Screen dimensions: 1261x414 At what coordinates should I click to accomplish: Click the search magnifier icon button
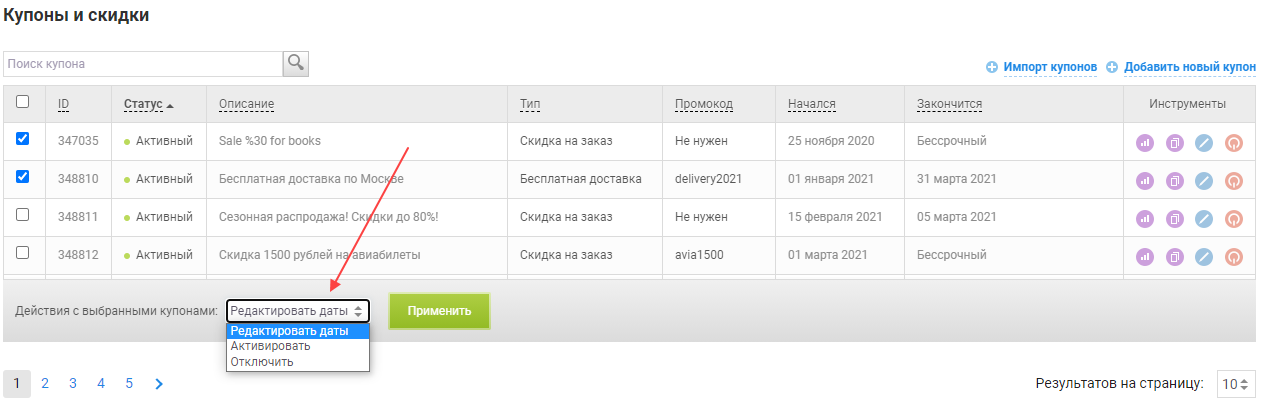coord(296,63)
